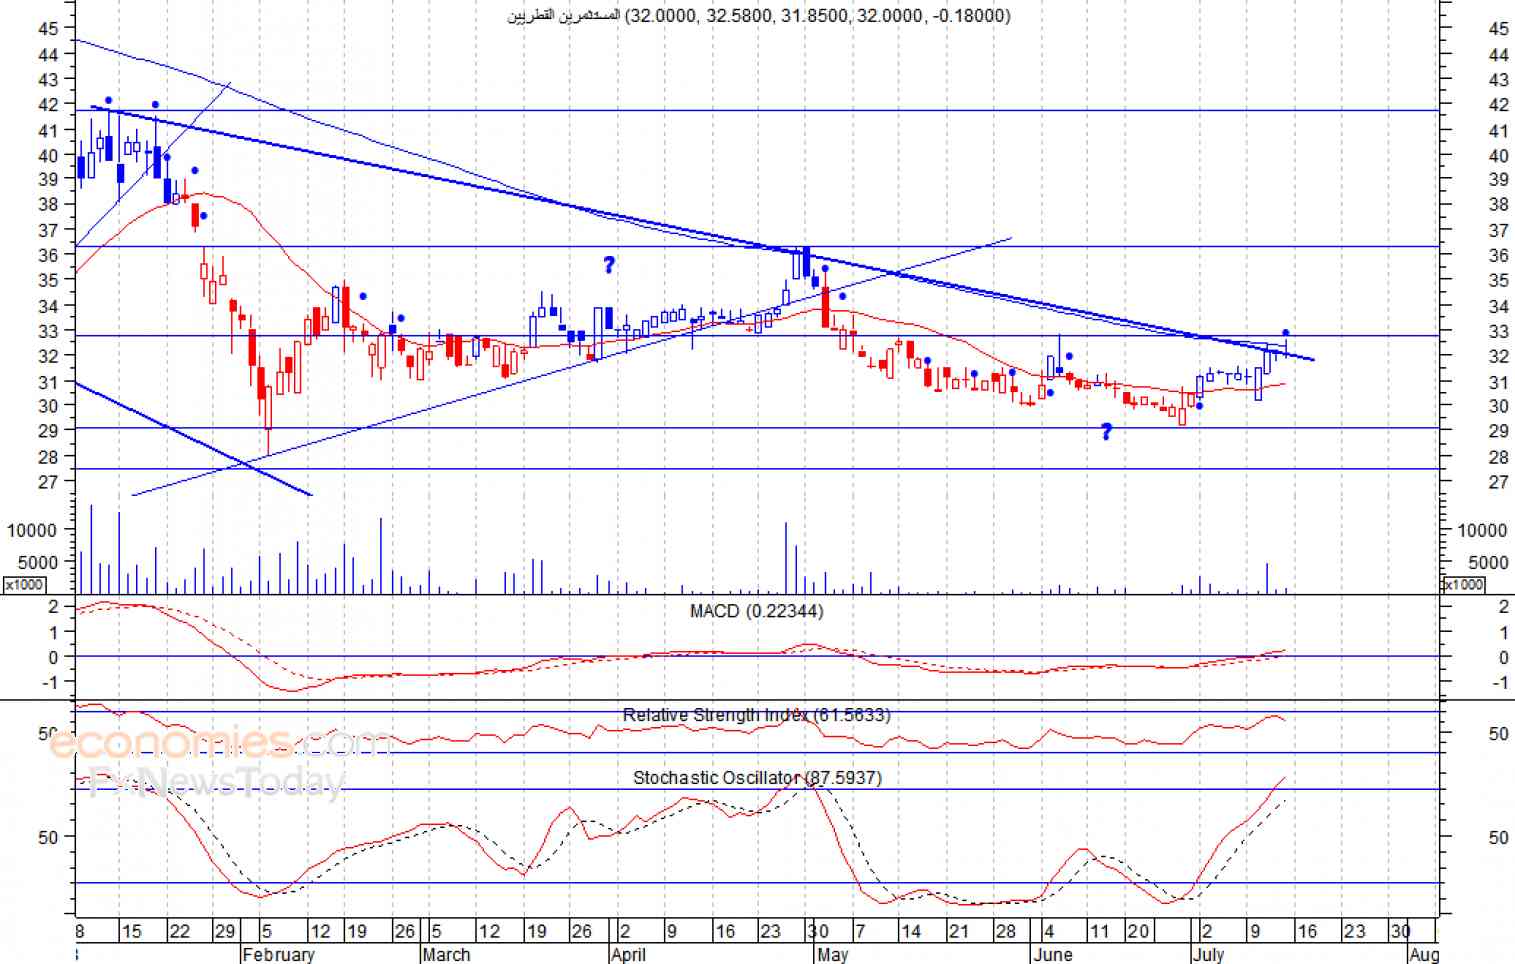Click date tick 28 before June
Screen dimensions: 1515x964
1005,931
